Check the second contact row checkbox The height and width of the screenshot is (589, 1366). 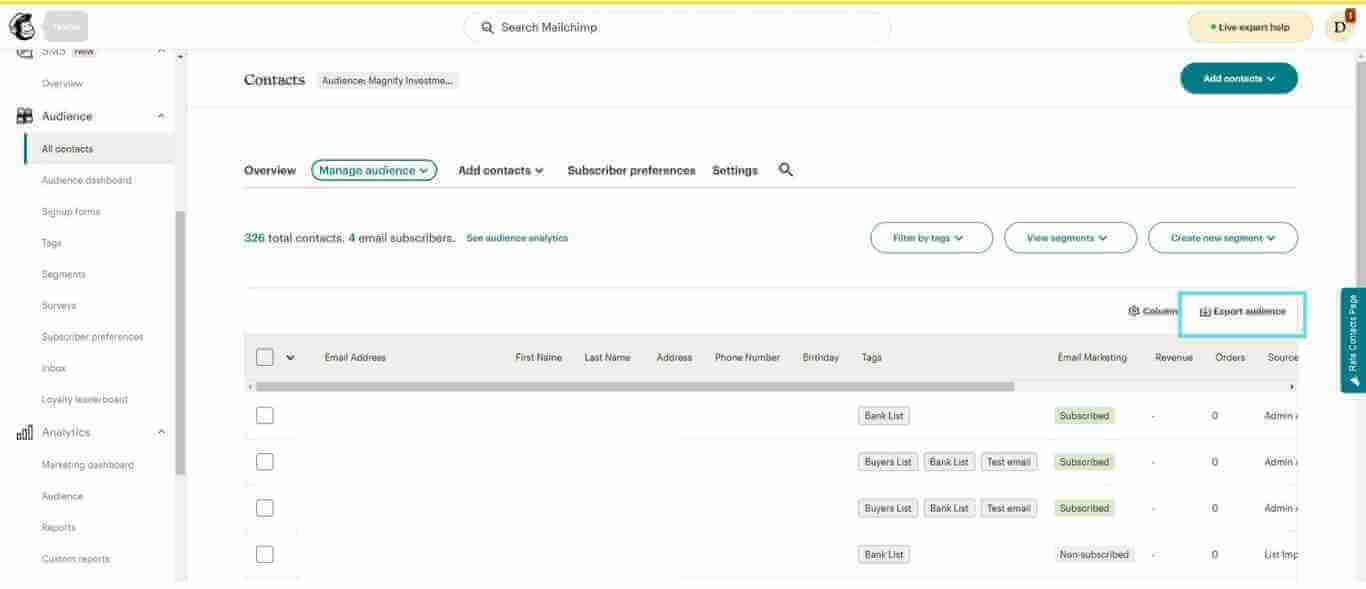(x=265, y=462)
